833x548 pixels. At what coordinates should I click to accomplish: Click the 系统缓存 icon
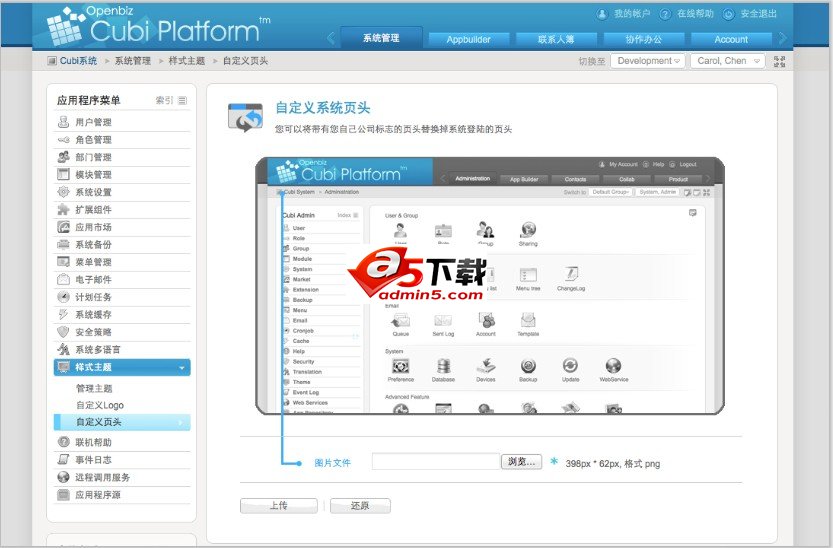[63, 314]
